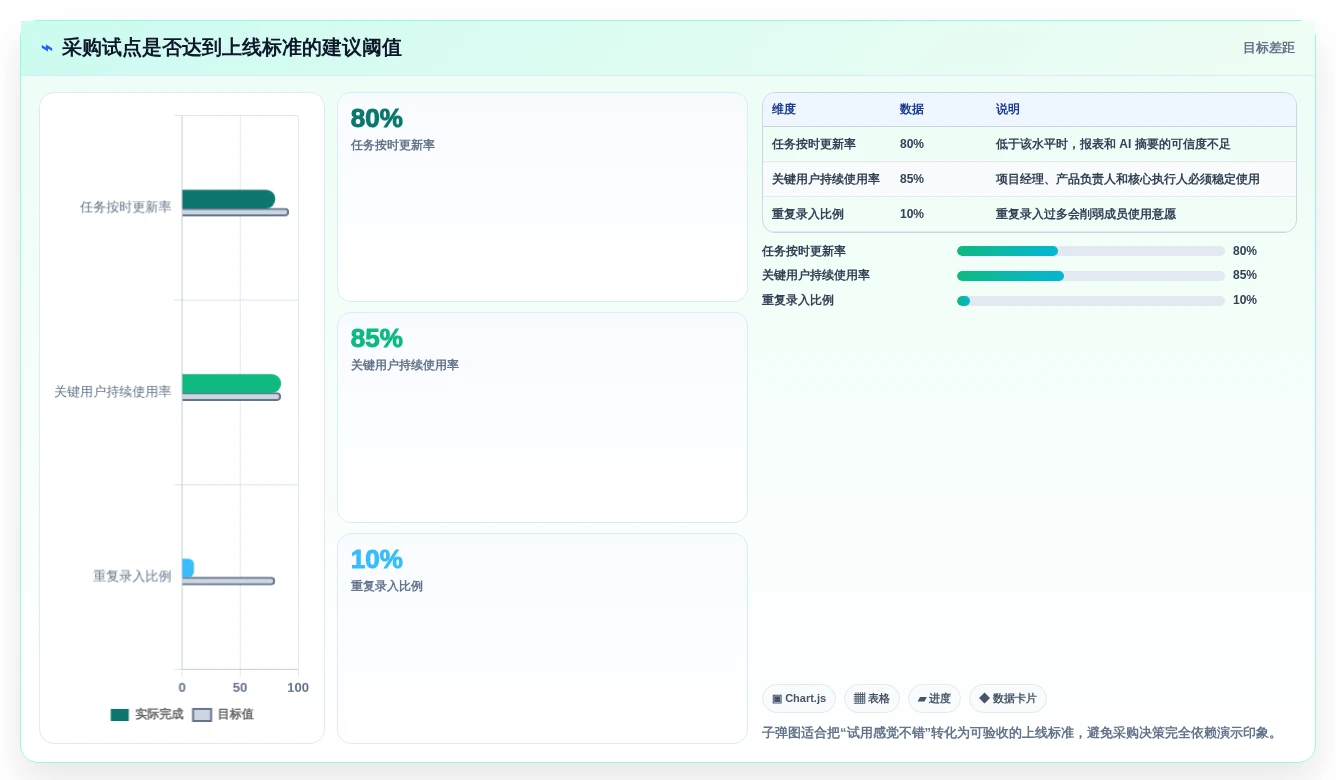Screen dimensions: 1336x780
Task: Click the 80% progress bar value
Action: 1245,251
